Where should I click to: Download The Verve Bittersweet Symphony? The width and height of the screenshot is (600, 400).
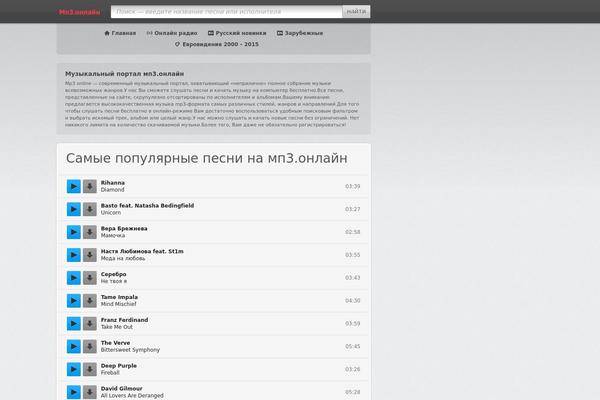[90, 346]
